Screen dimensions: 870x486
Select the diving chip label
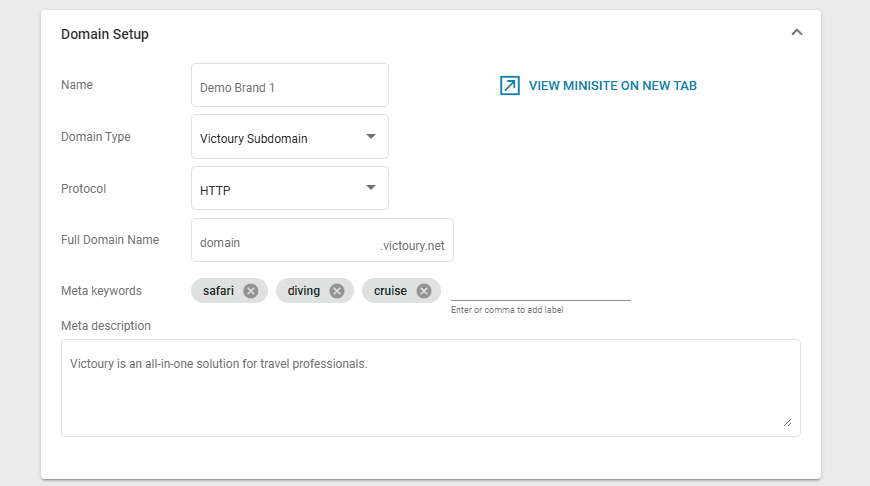pyautogui.click(x=304, y=291)
